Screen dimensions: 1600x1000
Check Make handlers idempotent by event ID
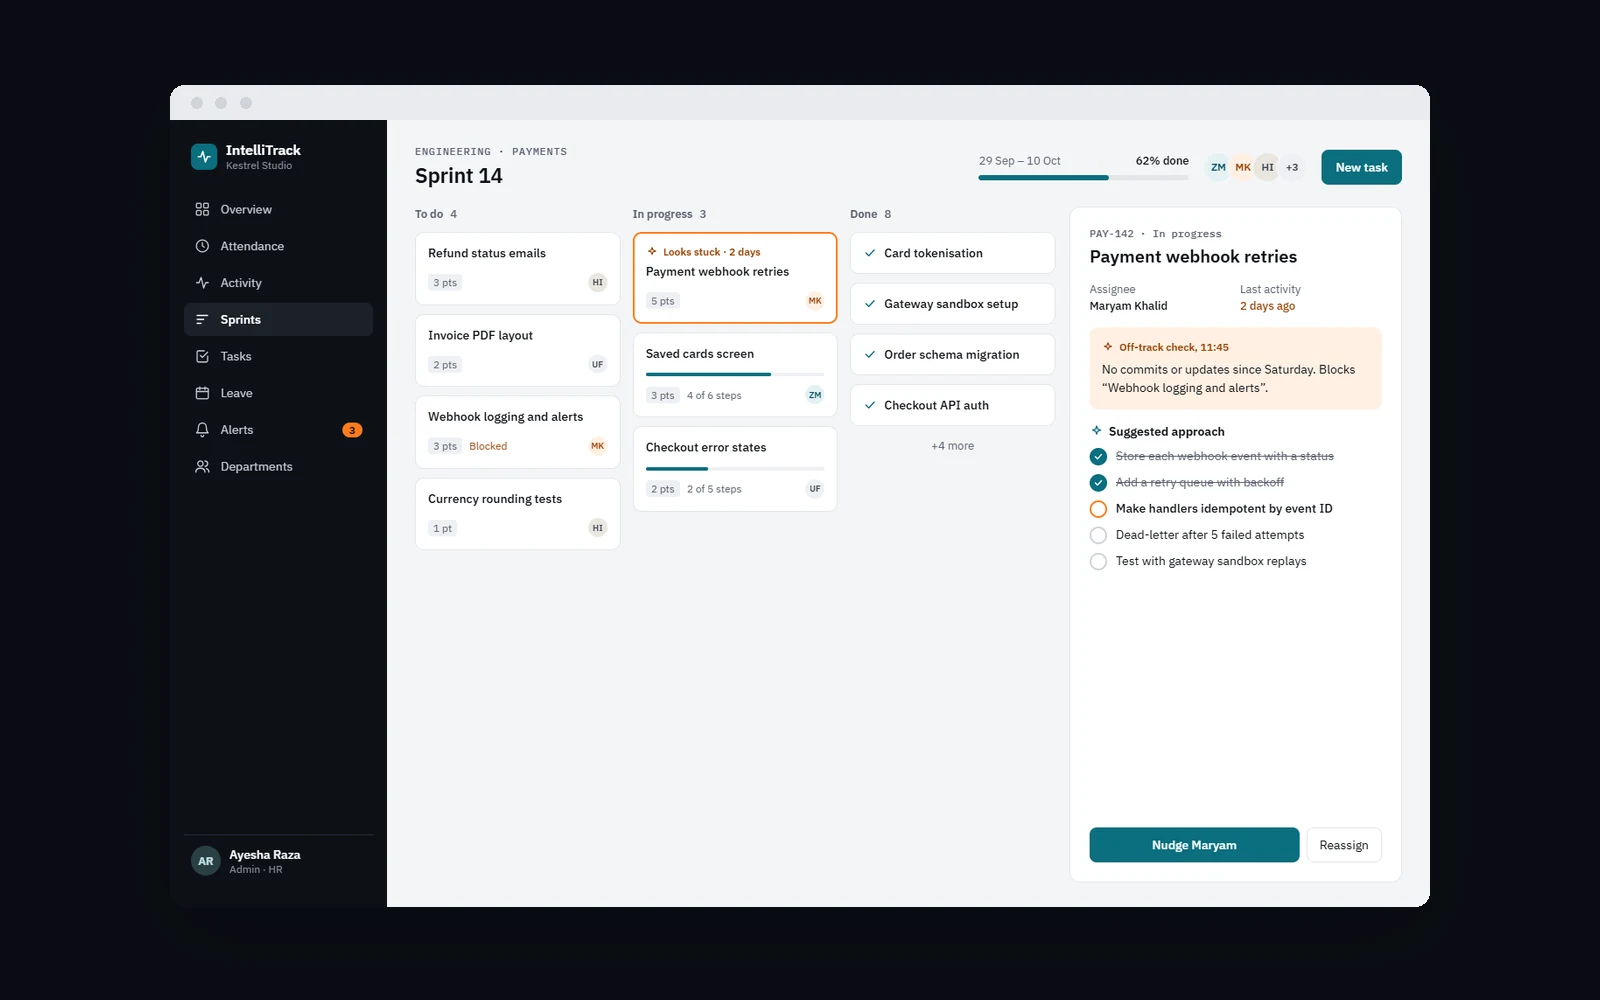(1098, 509)
